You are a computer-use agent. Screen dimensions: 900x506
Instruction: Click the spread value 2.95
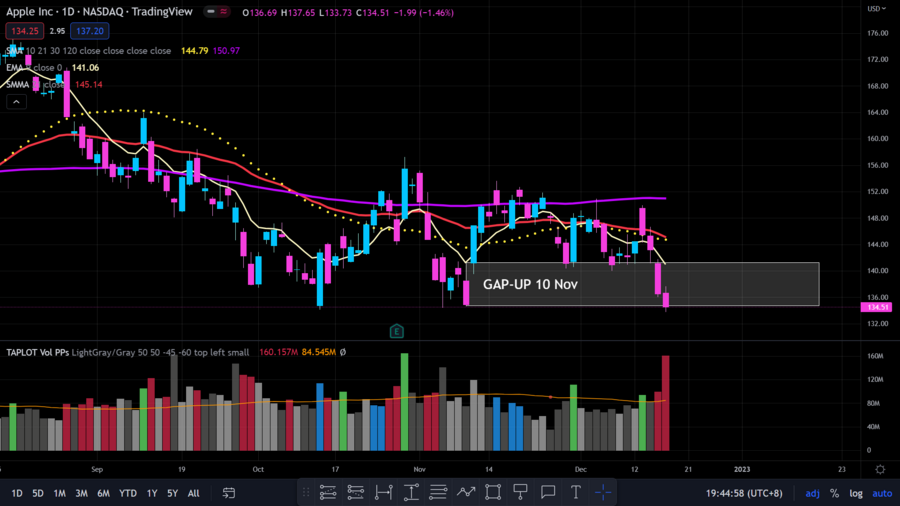57,31
